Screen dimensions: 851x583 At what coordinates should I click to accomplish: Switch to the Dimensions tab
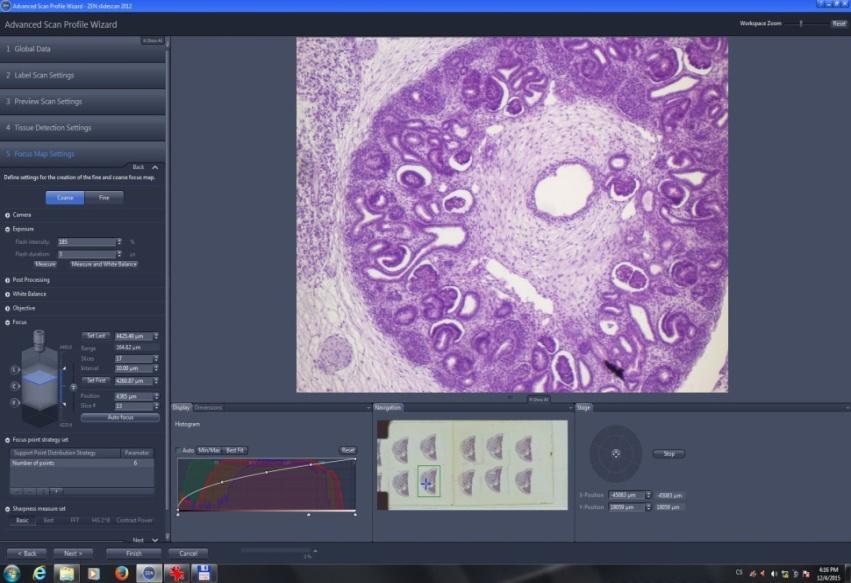click(208, 408)
